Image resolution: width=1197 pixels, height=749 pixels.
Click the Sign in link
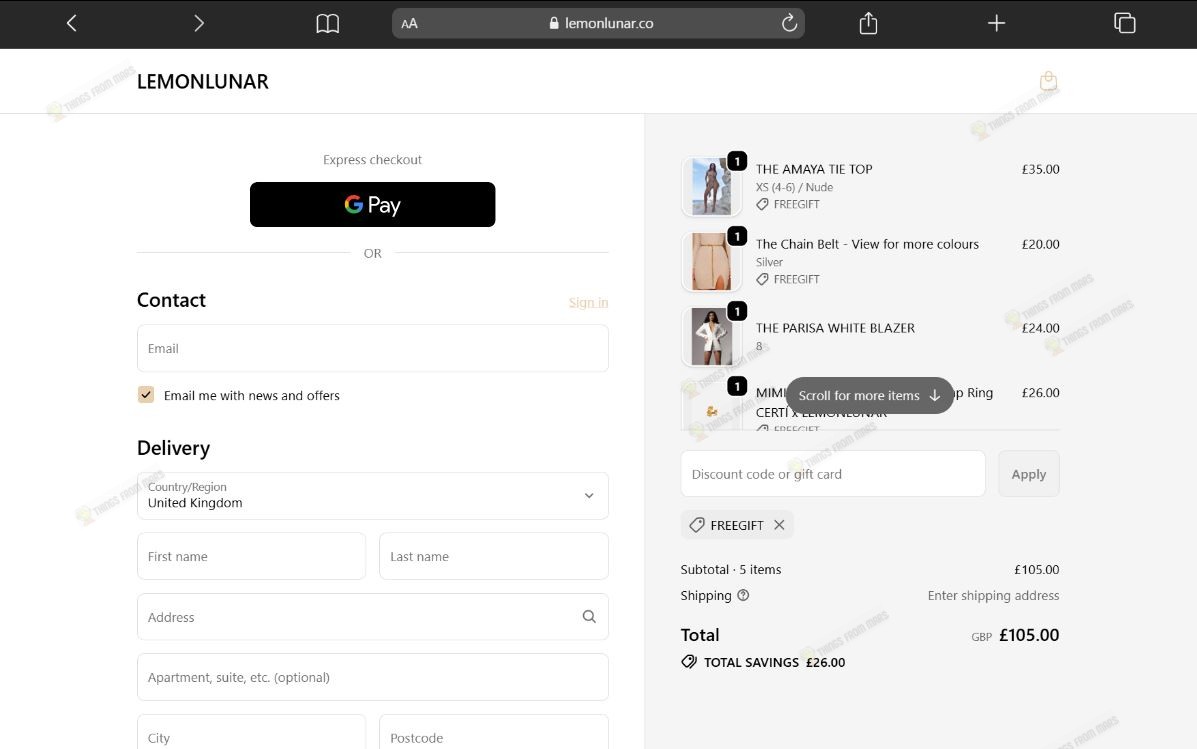click(x=589, y=302)
